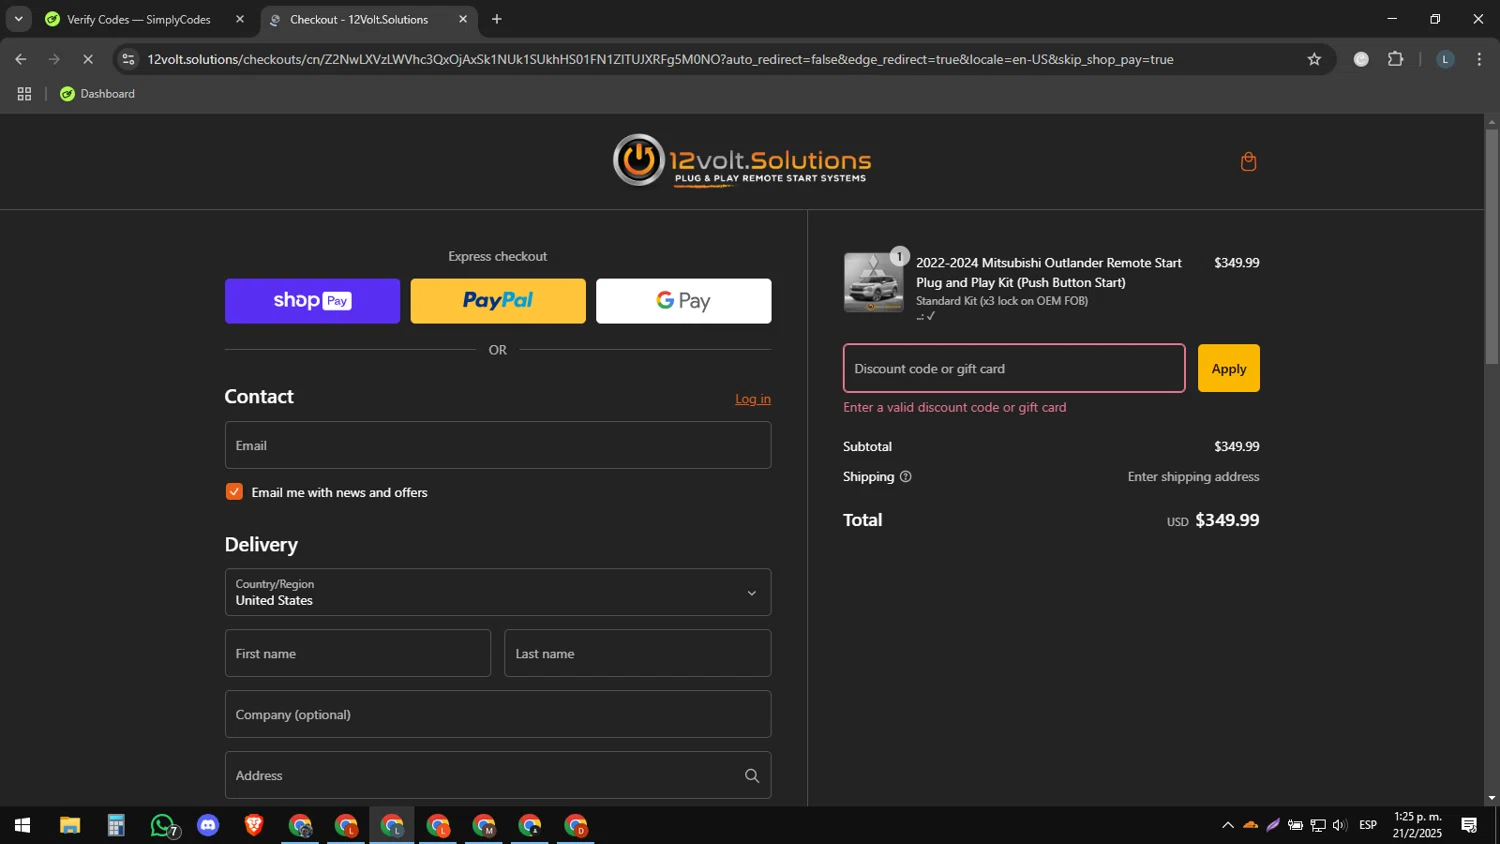Screen dimensions: 1500x844
Task: Apply the discount code
Action: click(x=1229, y=369)
